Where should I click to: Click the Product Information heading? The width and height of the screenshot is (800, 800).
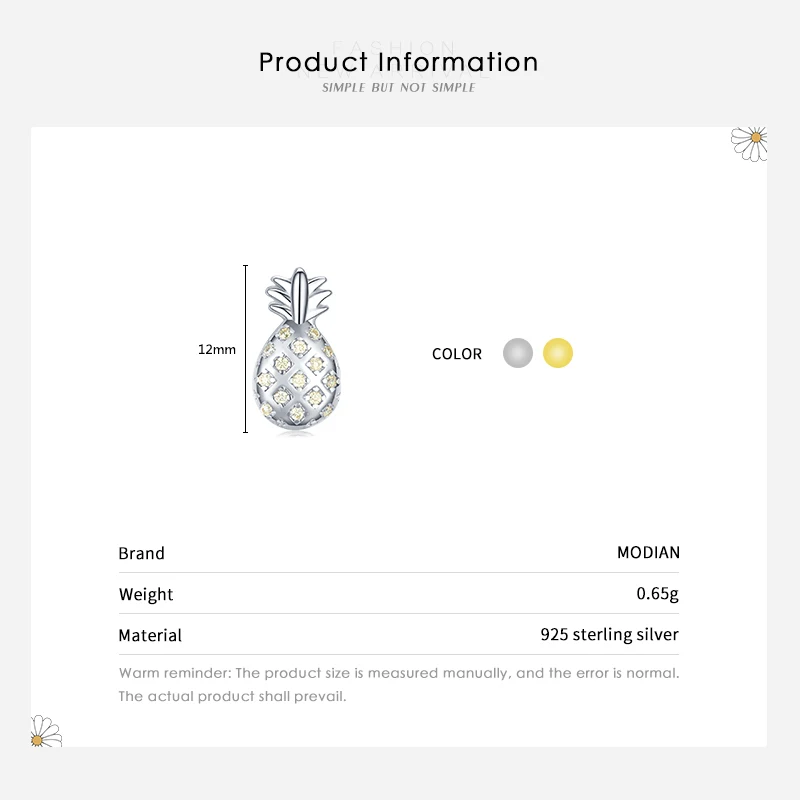398,62
